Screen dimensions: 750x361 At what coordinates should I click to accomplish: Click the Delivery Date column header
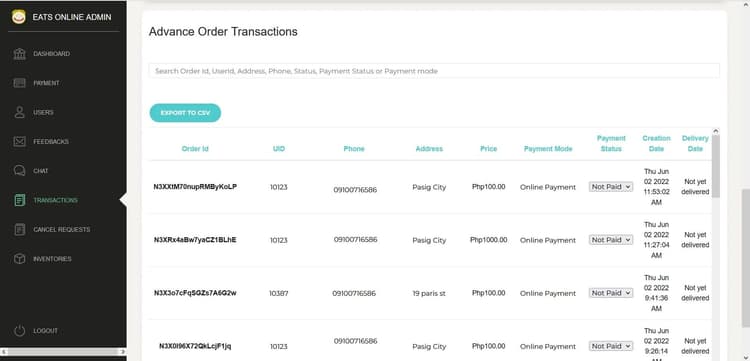coord(695,143)
